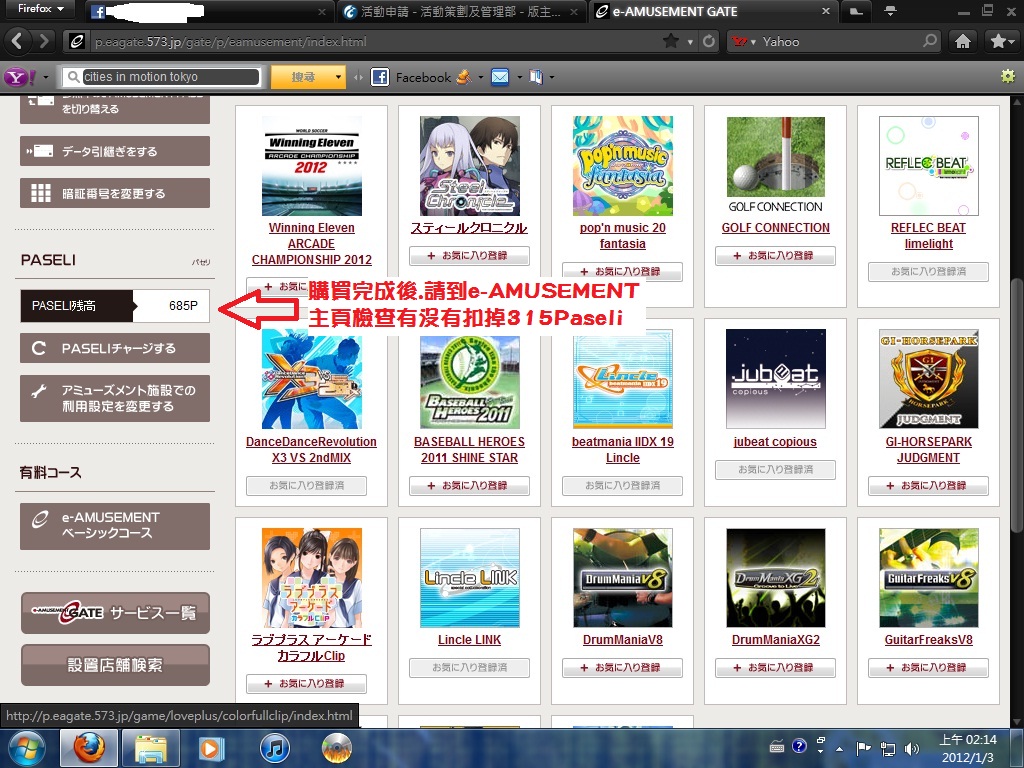Click the PASELI charge button

115,348
